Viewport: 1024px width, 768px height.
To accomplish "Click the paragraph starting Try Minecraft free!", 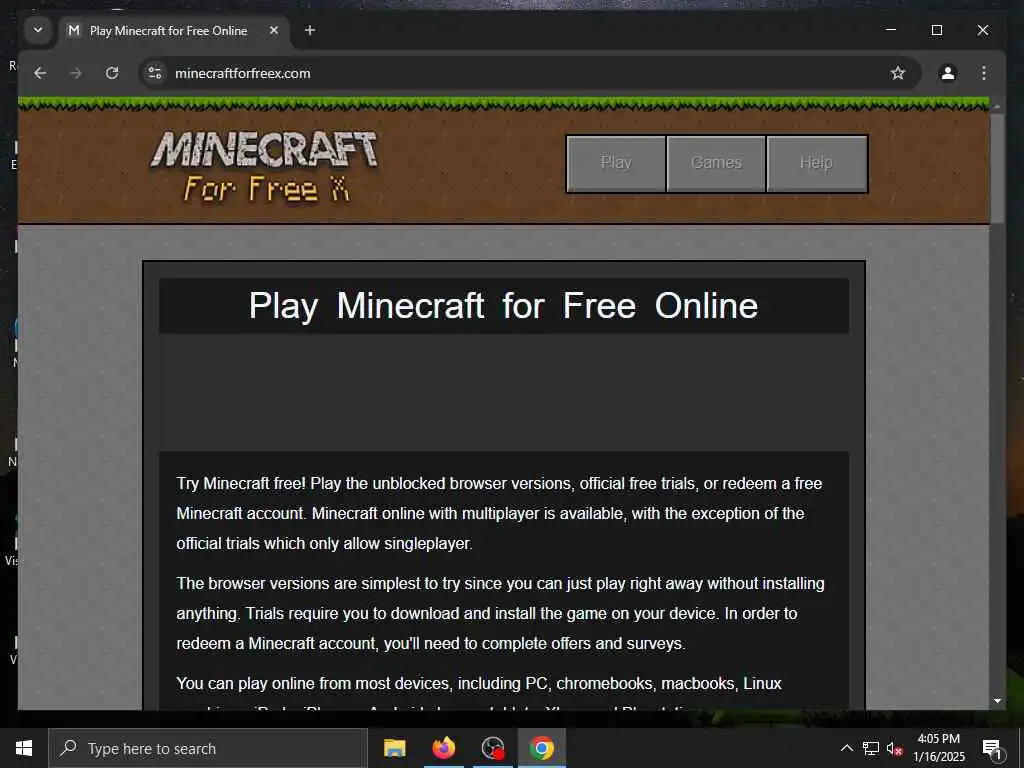I will point(500,513).
